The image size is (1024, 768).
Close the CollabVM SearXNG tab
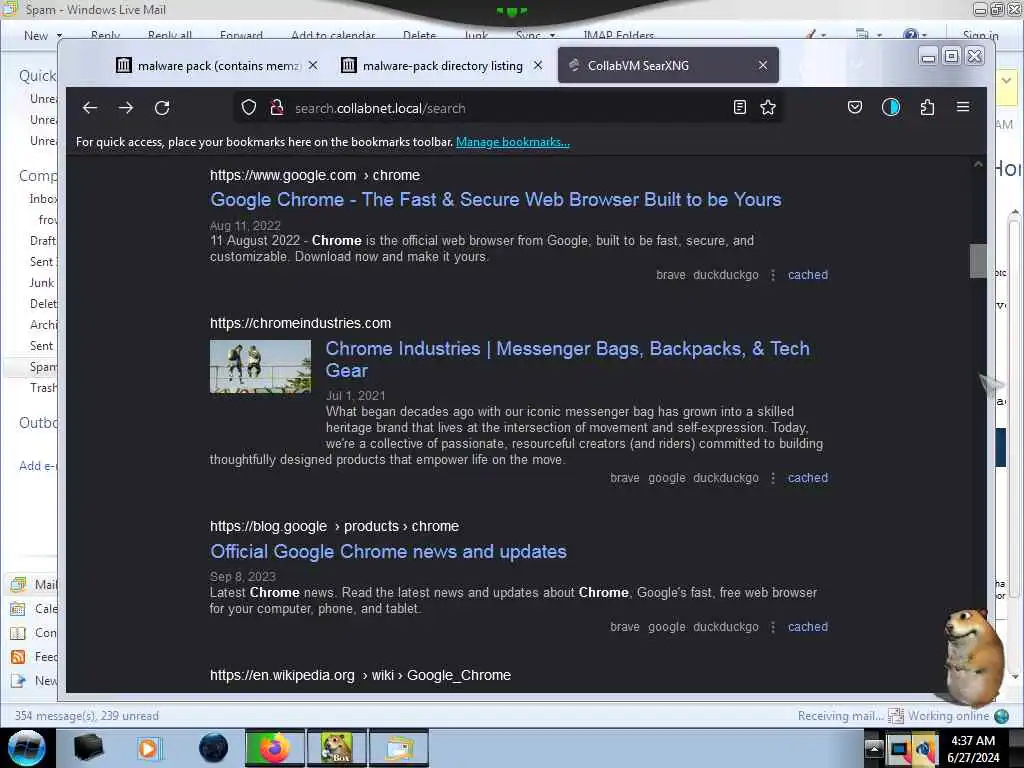pos(763,65)
